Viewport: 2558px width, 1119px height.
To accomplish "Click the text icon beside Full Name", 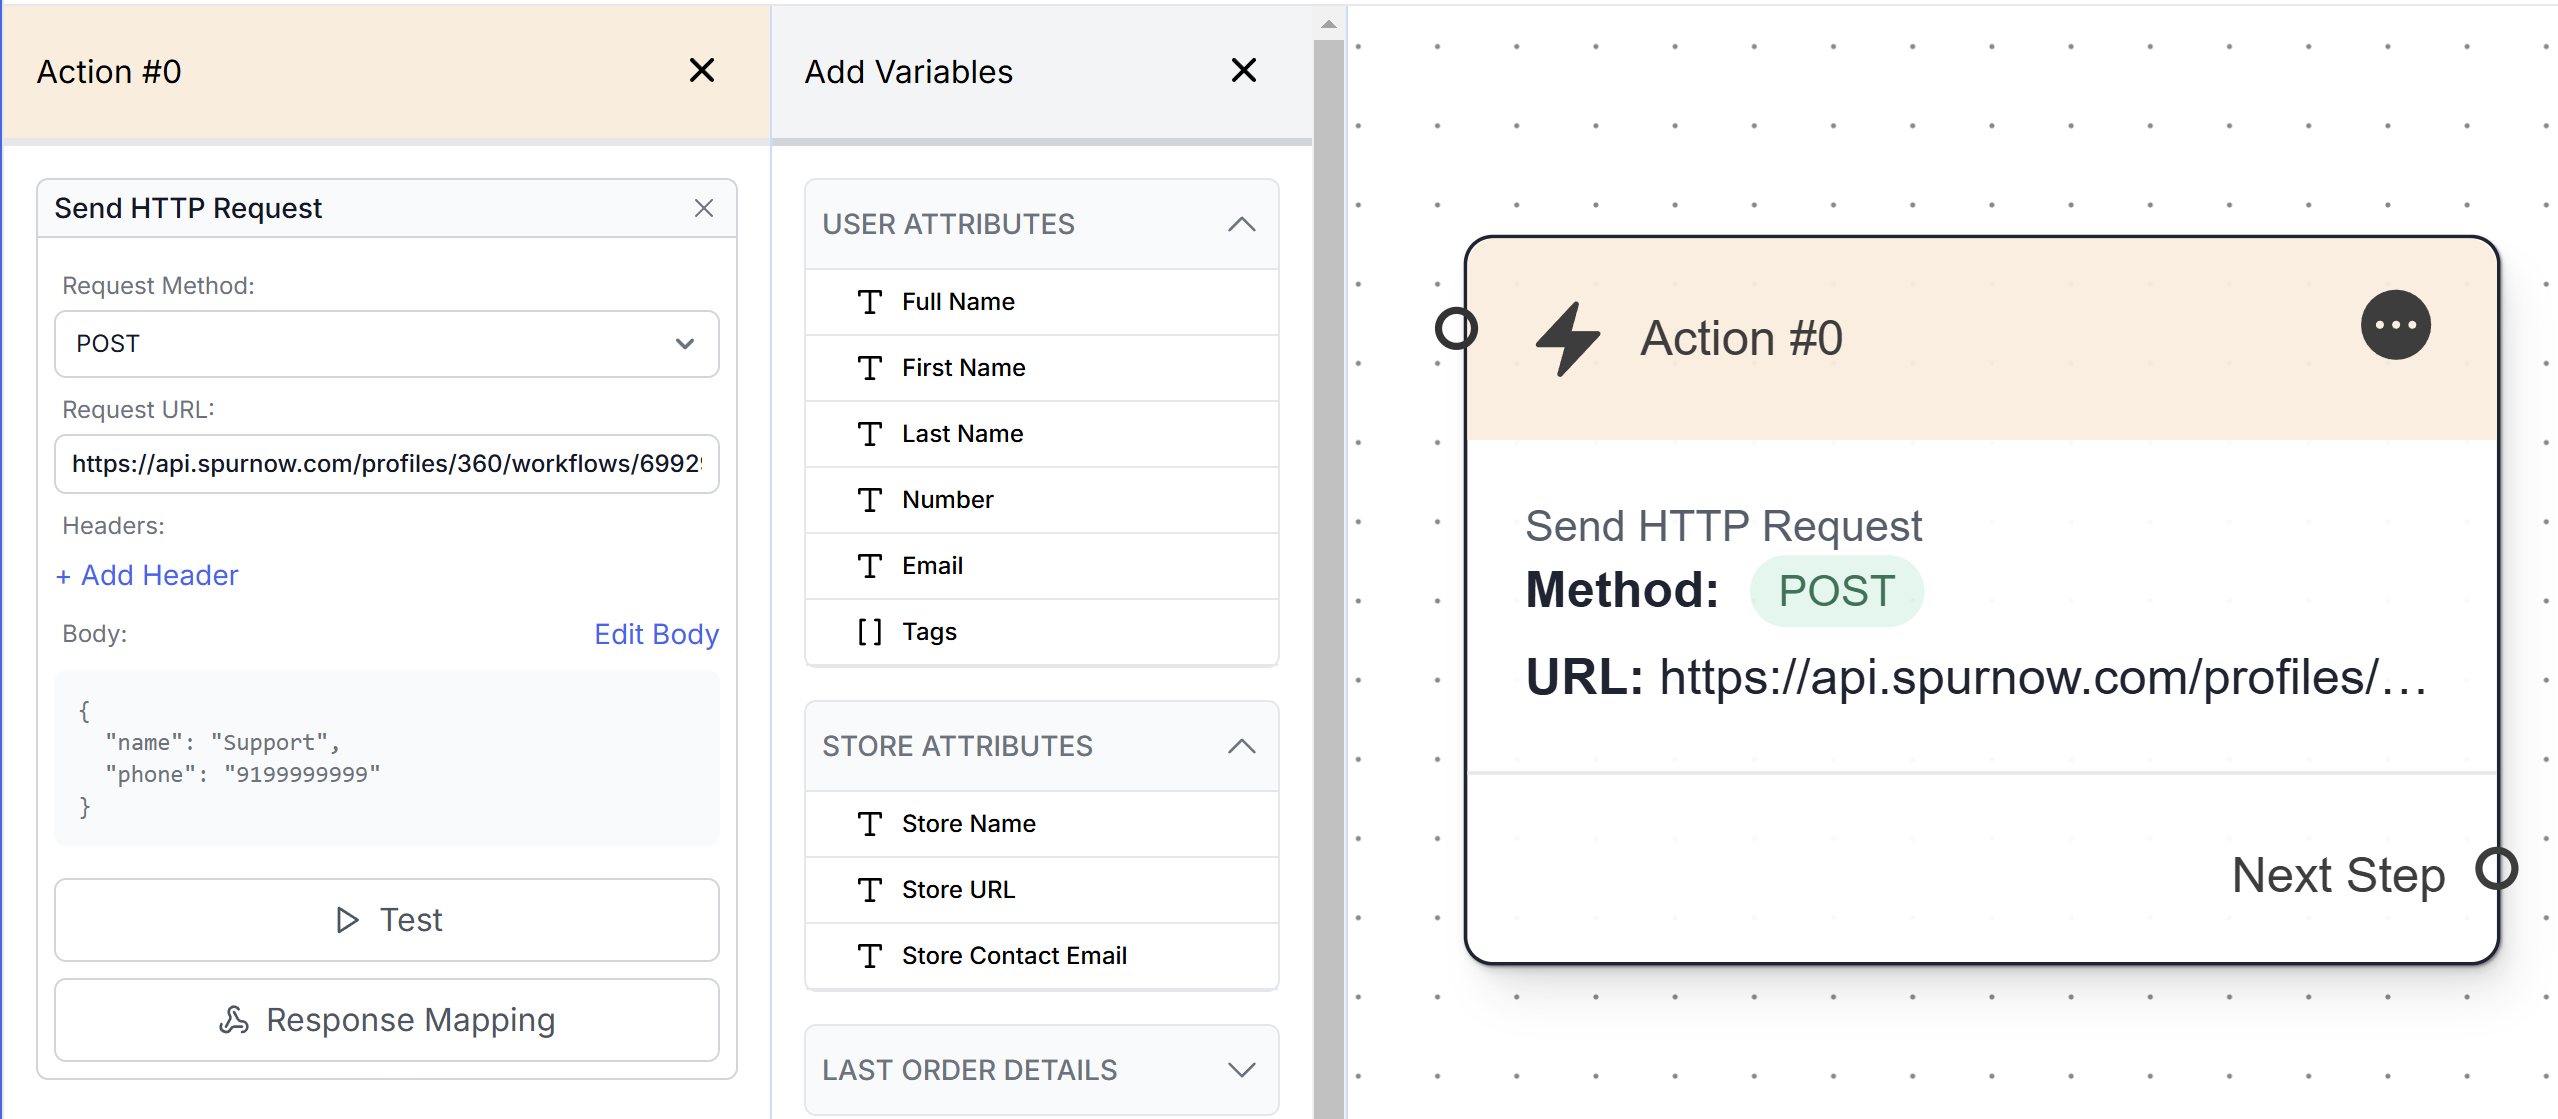I will tap(869, 302).
